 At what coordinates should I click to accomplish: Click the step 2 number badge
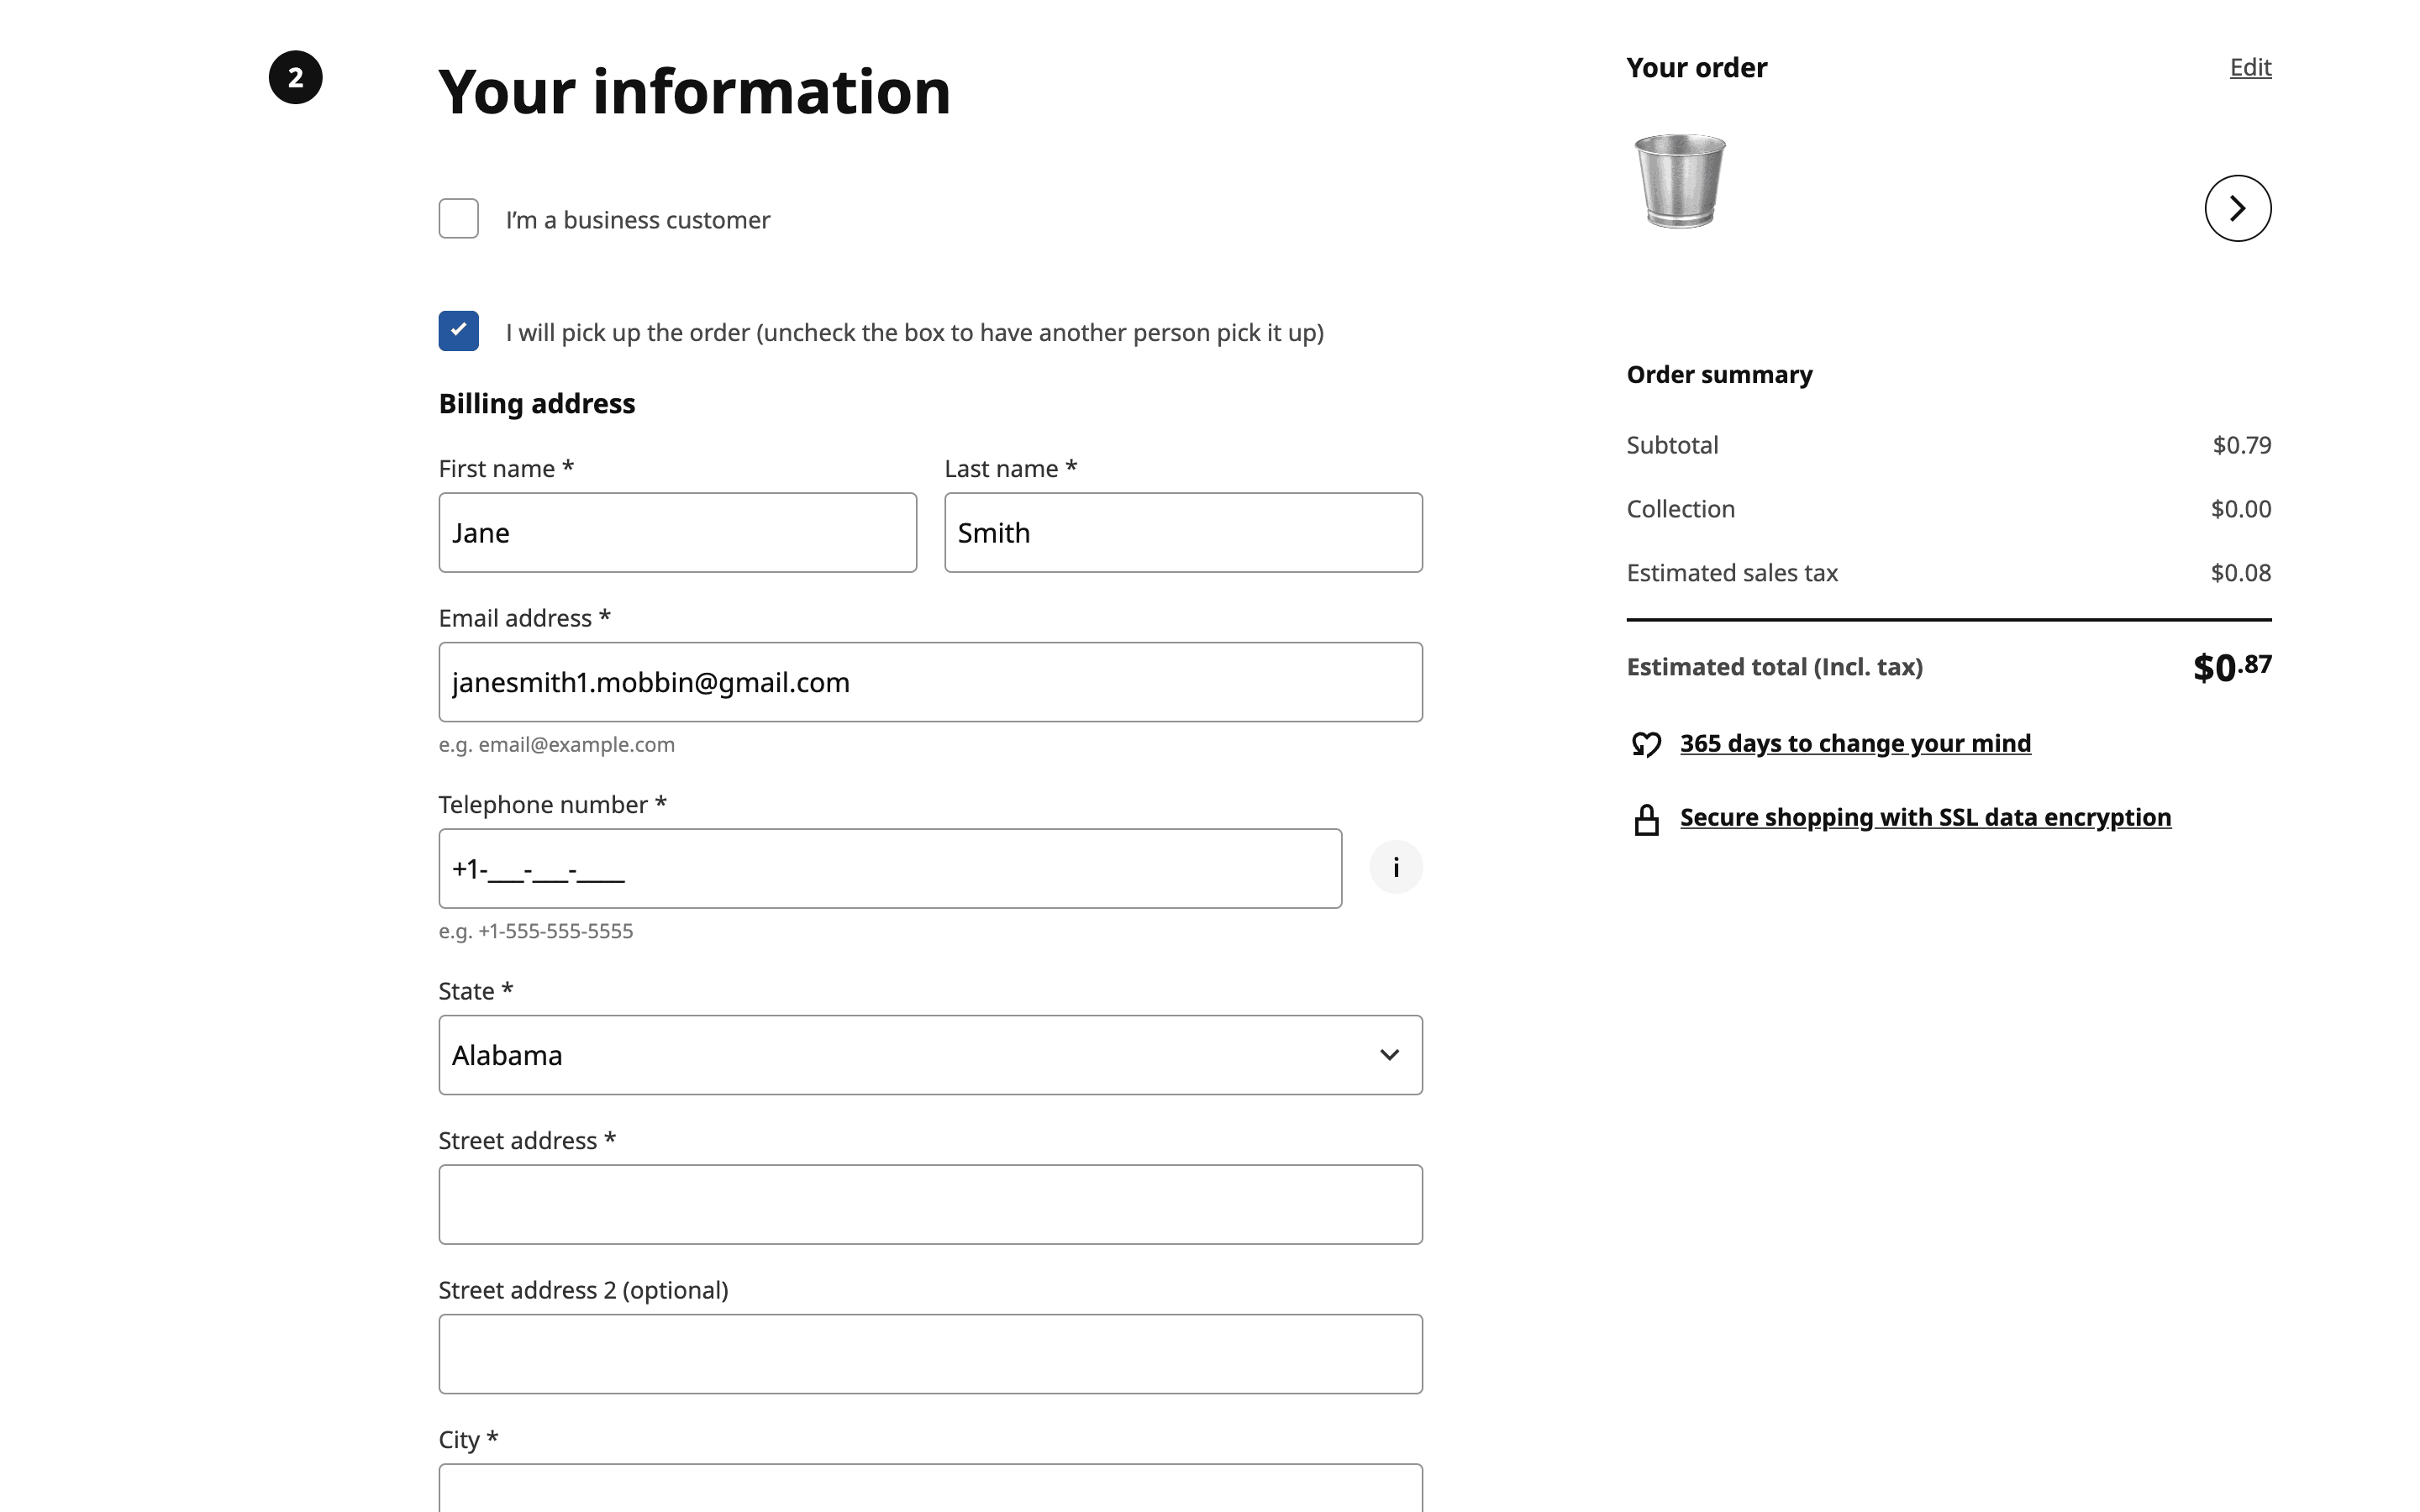[x=295, y=77]
